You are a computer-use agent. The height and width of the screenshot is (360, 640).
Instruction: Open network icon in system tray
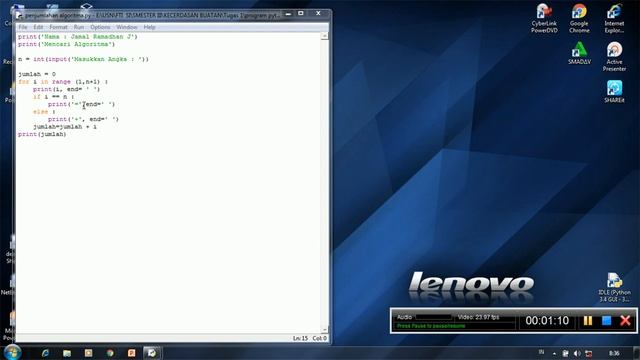[566, 353]
